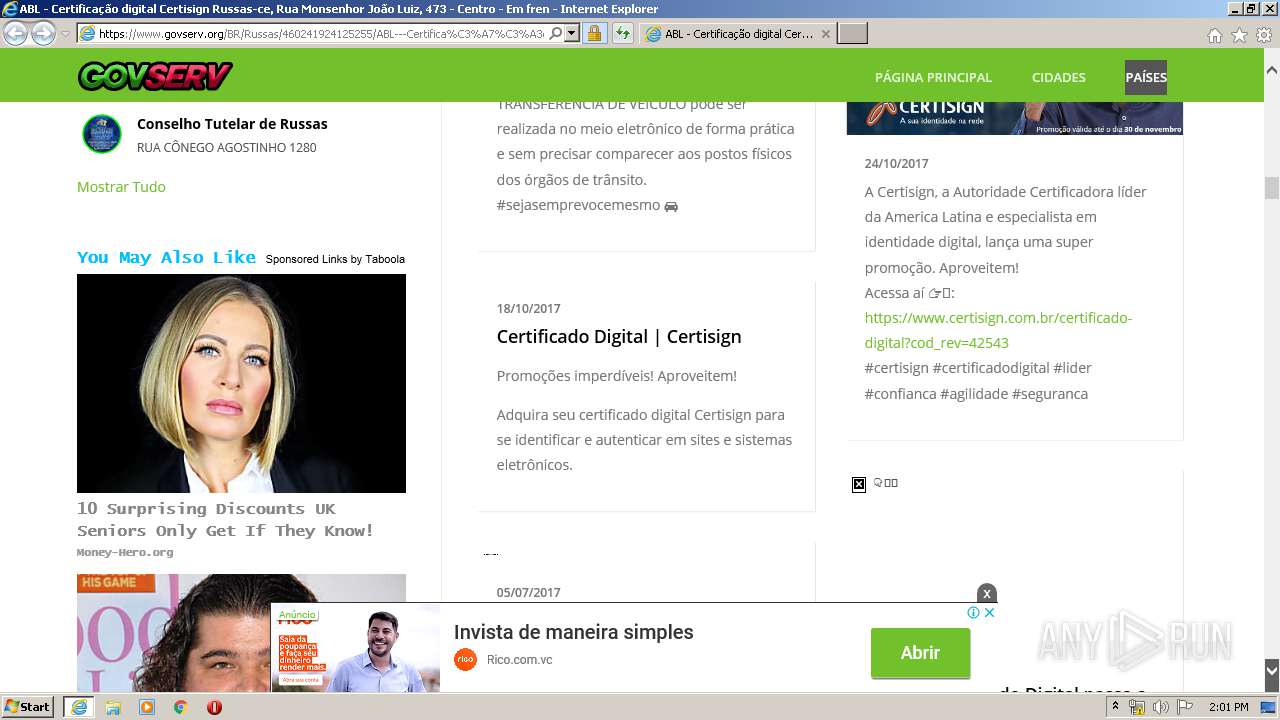Click the Promoções imperdíveis! Aproveitem! text
The height and width of the screenshot is (720, 1280).
click(617, 376)
